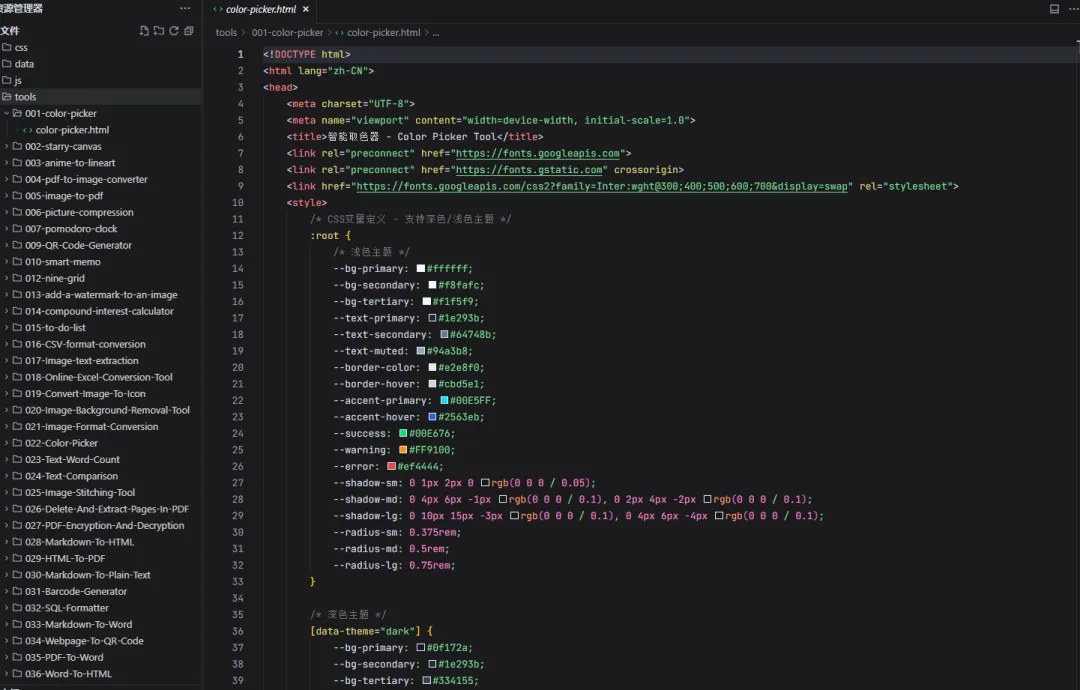Collapse all folders in explorer
Viewport: 1080px width, 690px height.
point(189,30)
